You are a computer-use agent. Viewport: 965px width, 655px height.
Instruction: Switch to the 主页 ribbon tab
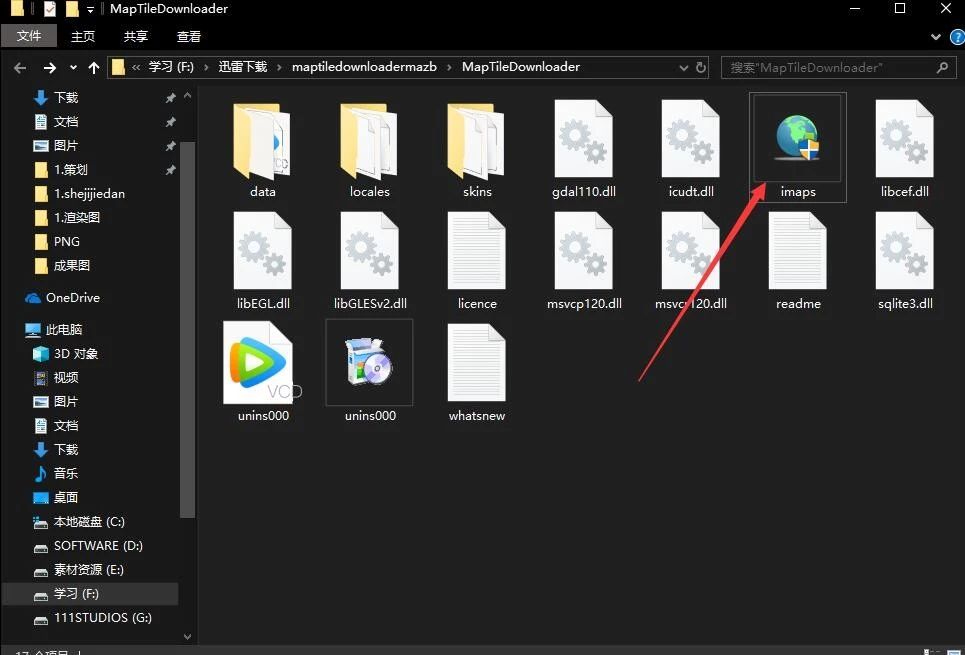pos(83,36)
